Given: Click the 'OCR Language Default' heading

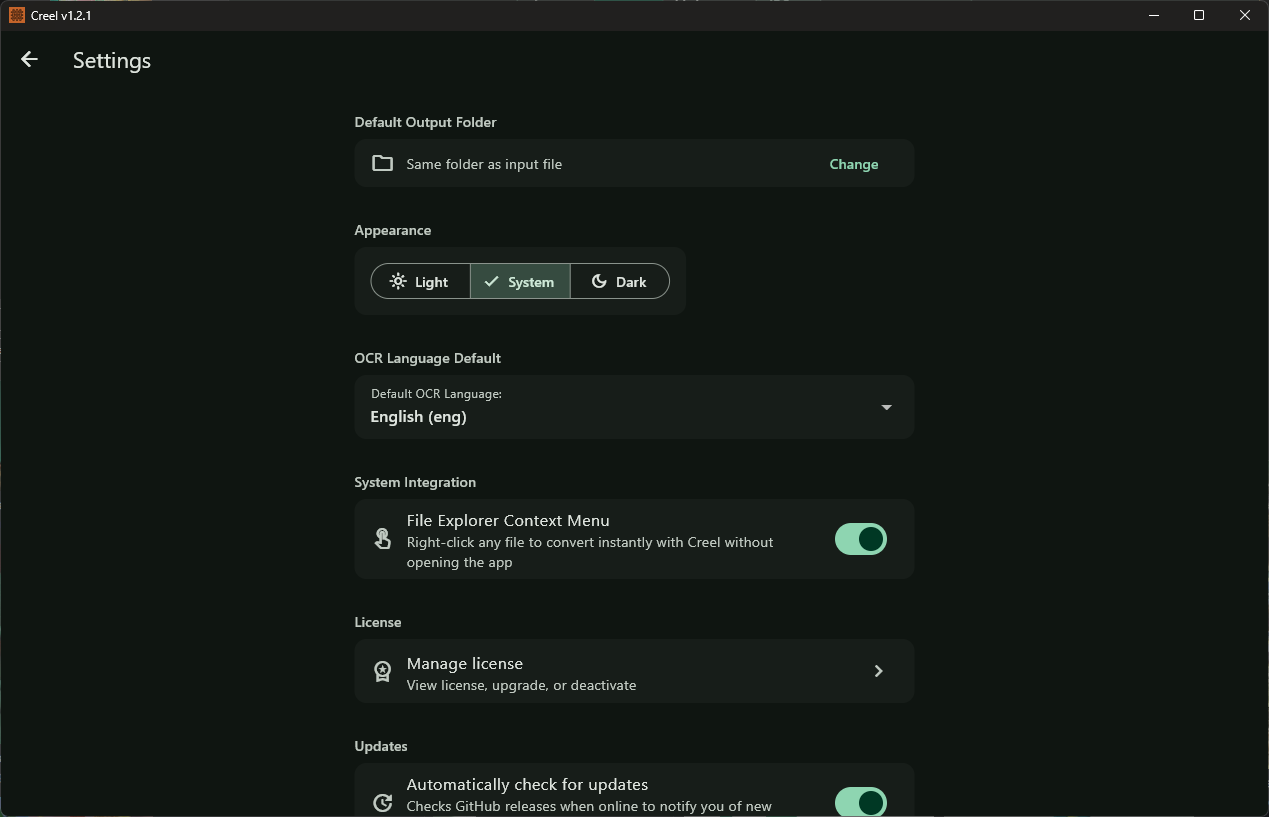Looking at the screenshot, I should (427, 358).
